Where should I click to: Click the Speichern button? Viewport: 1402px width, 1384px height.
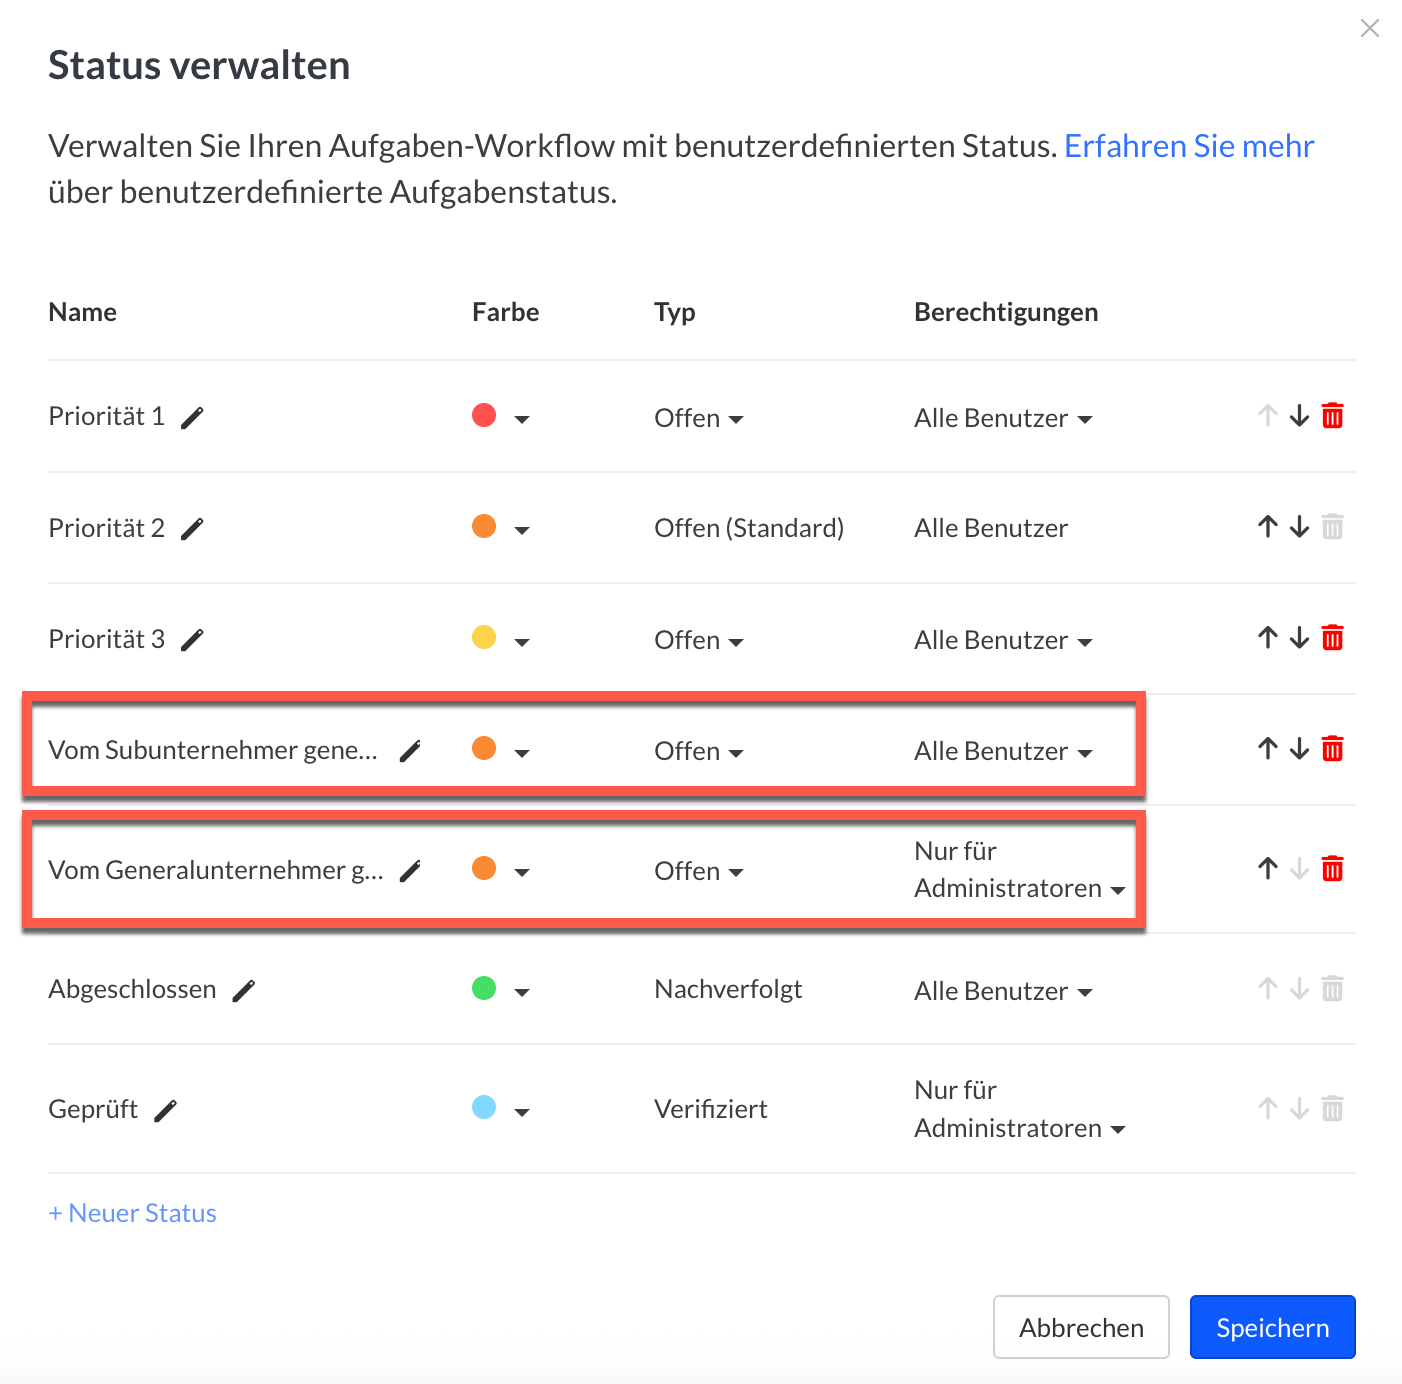coord(1272,1327)
